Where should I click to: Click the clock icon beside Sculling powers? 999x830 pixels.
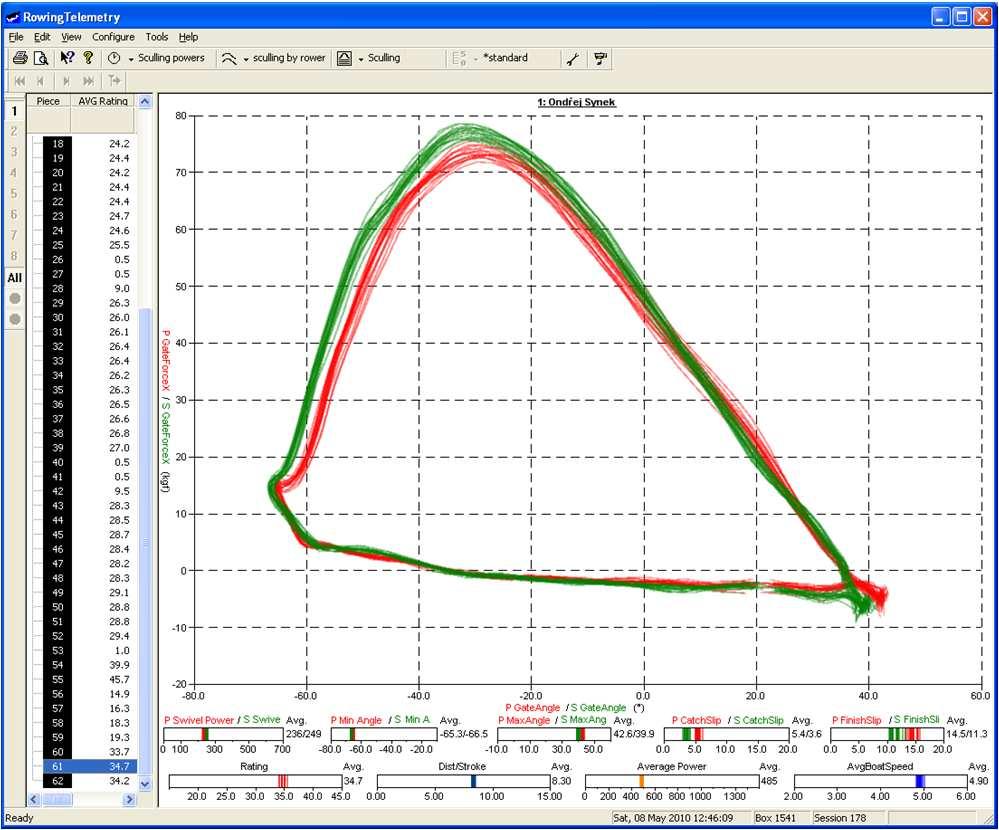(114, 58)
